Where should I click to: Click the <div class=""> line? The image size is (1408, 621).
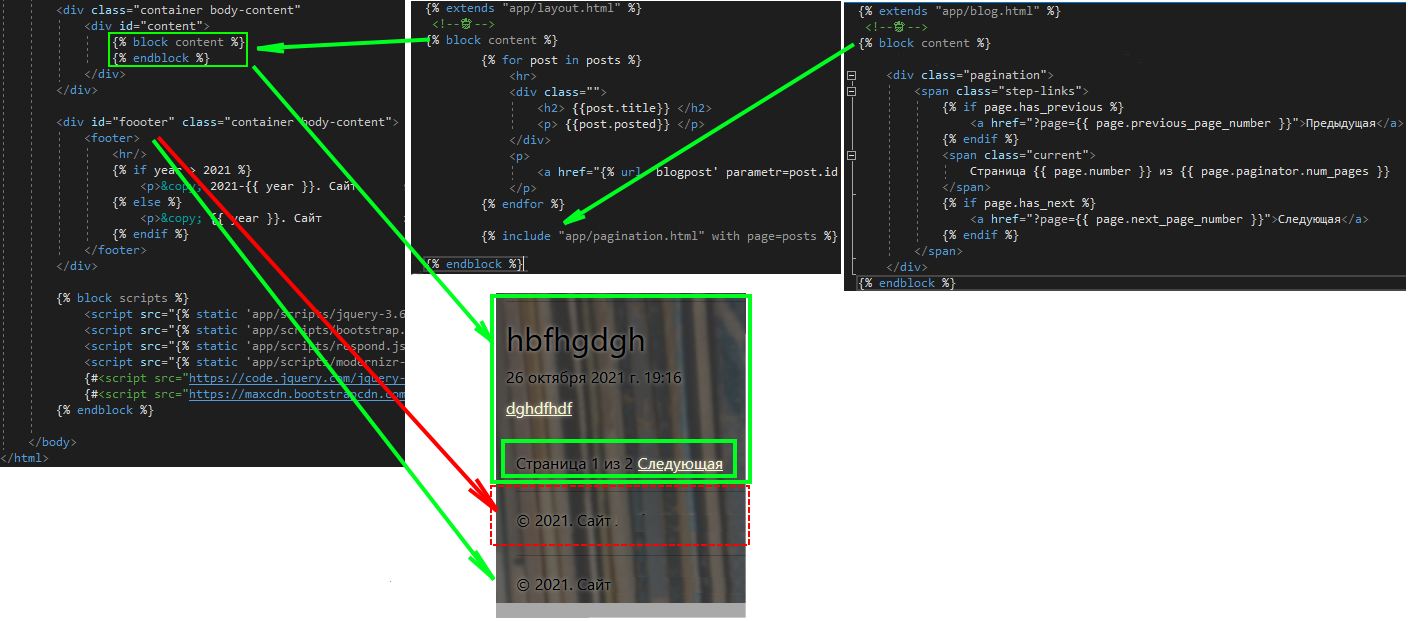click(x=557, y=92)
